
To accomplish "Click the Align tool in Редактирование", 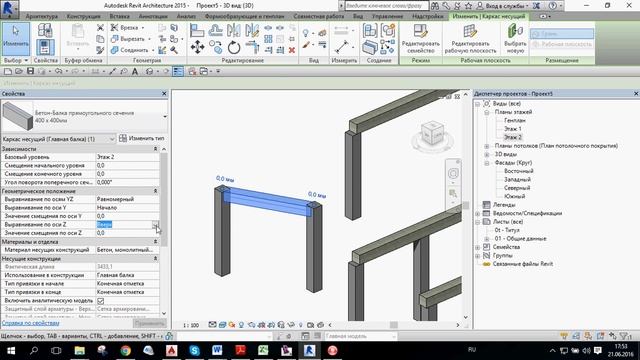I will point(197,30).
